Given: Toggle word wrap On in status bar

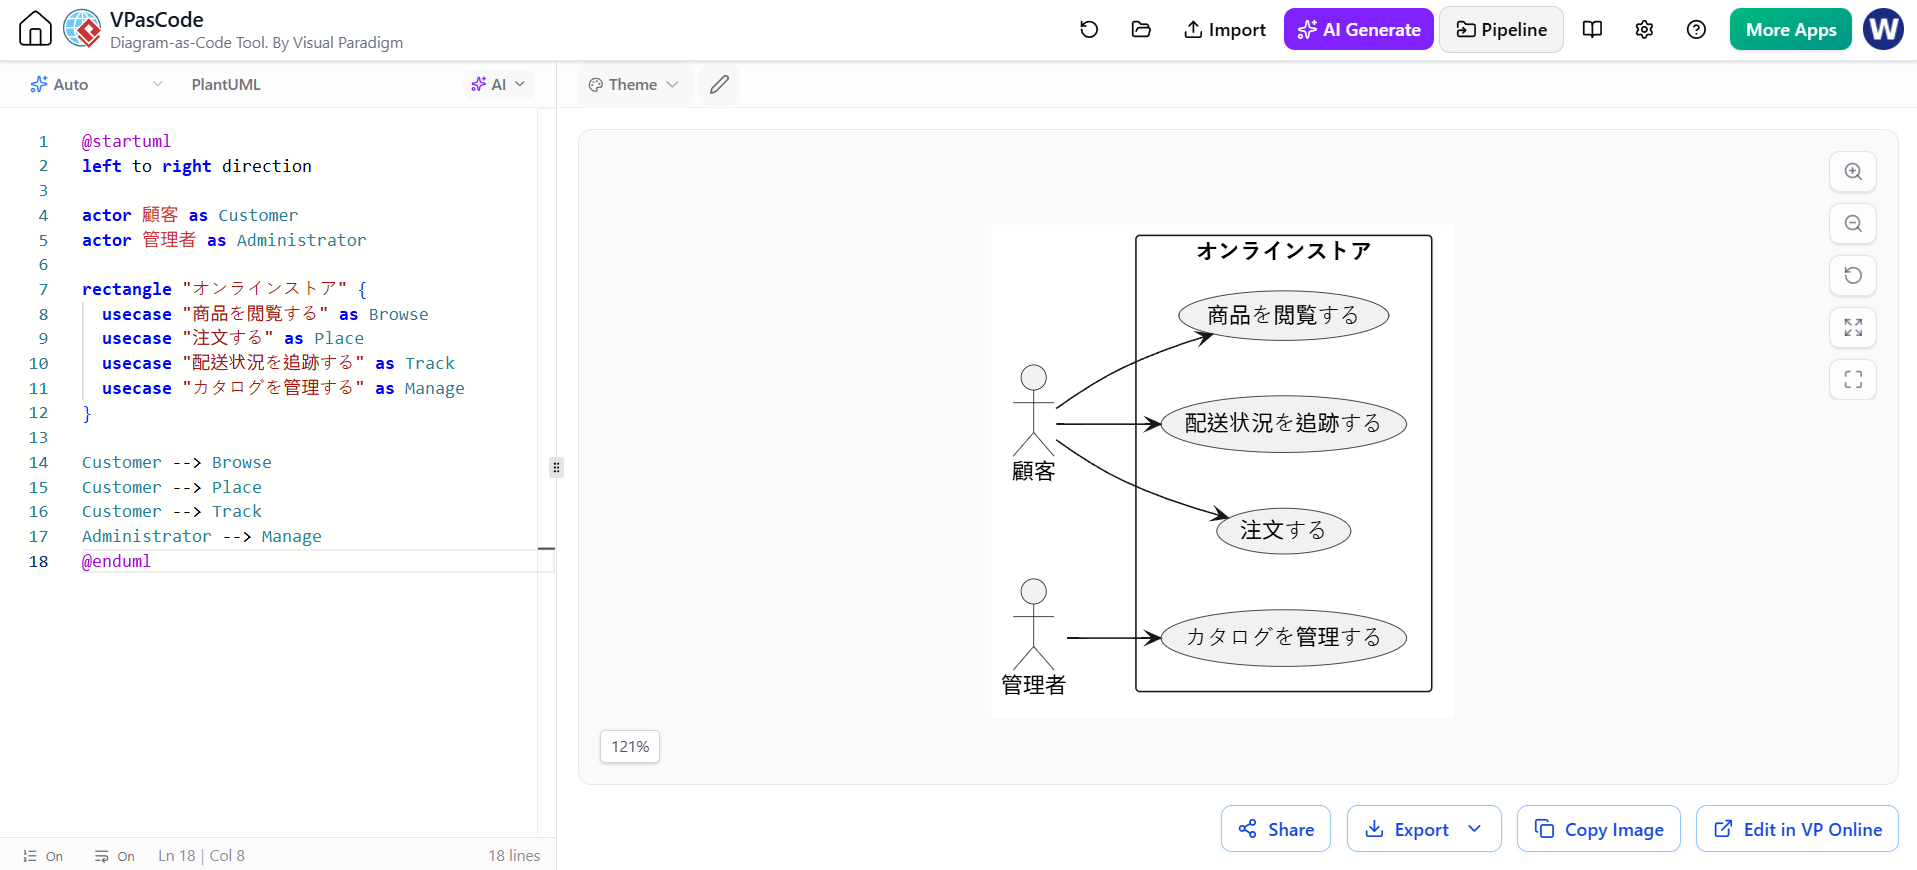Looking at the screenshot, I should 115,856.
